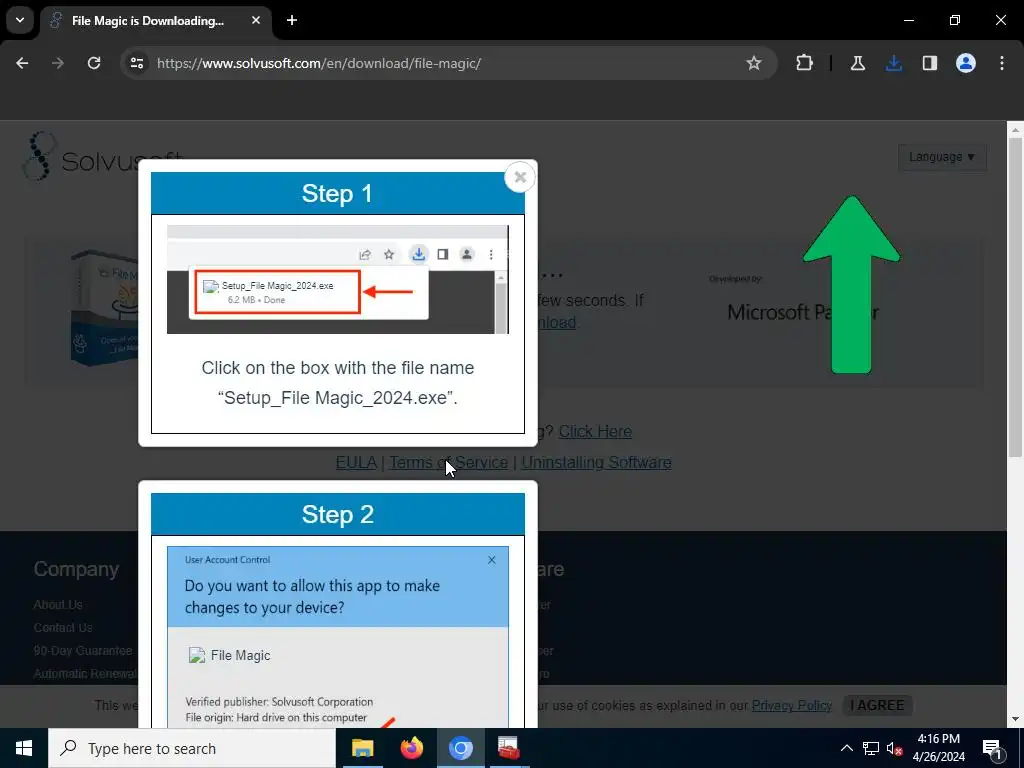Open the network icon in system tray

tap(871, 748)
